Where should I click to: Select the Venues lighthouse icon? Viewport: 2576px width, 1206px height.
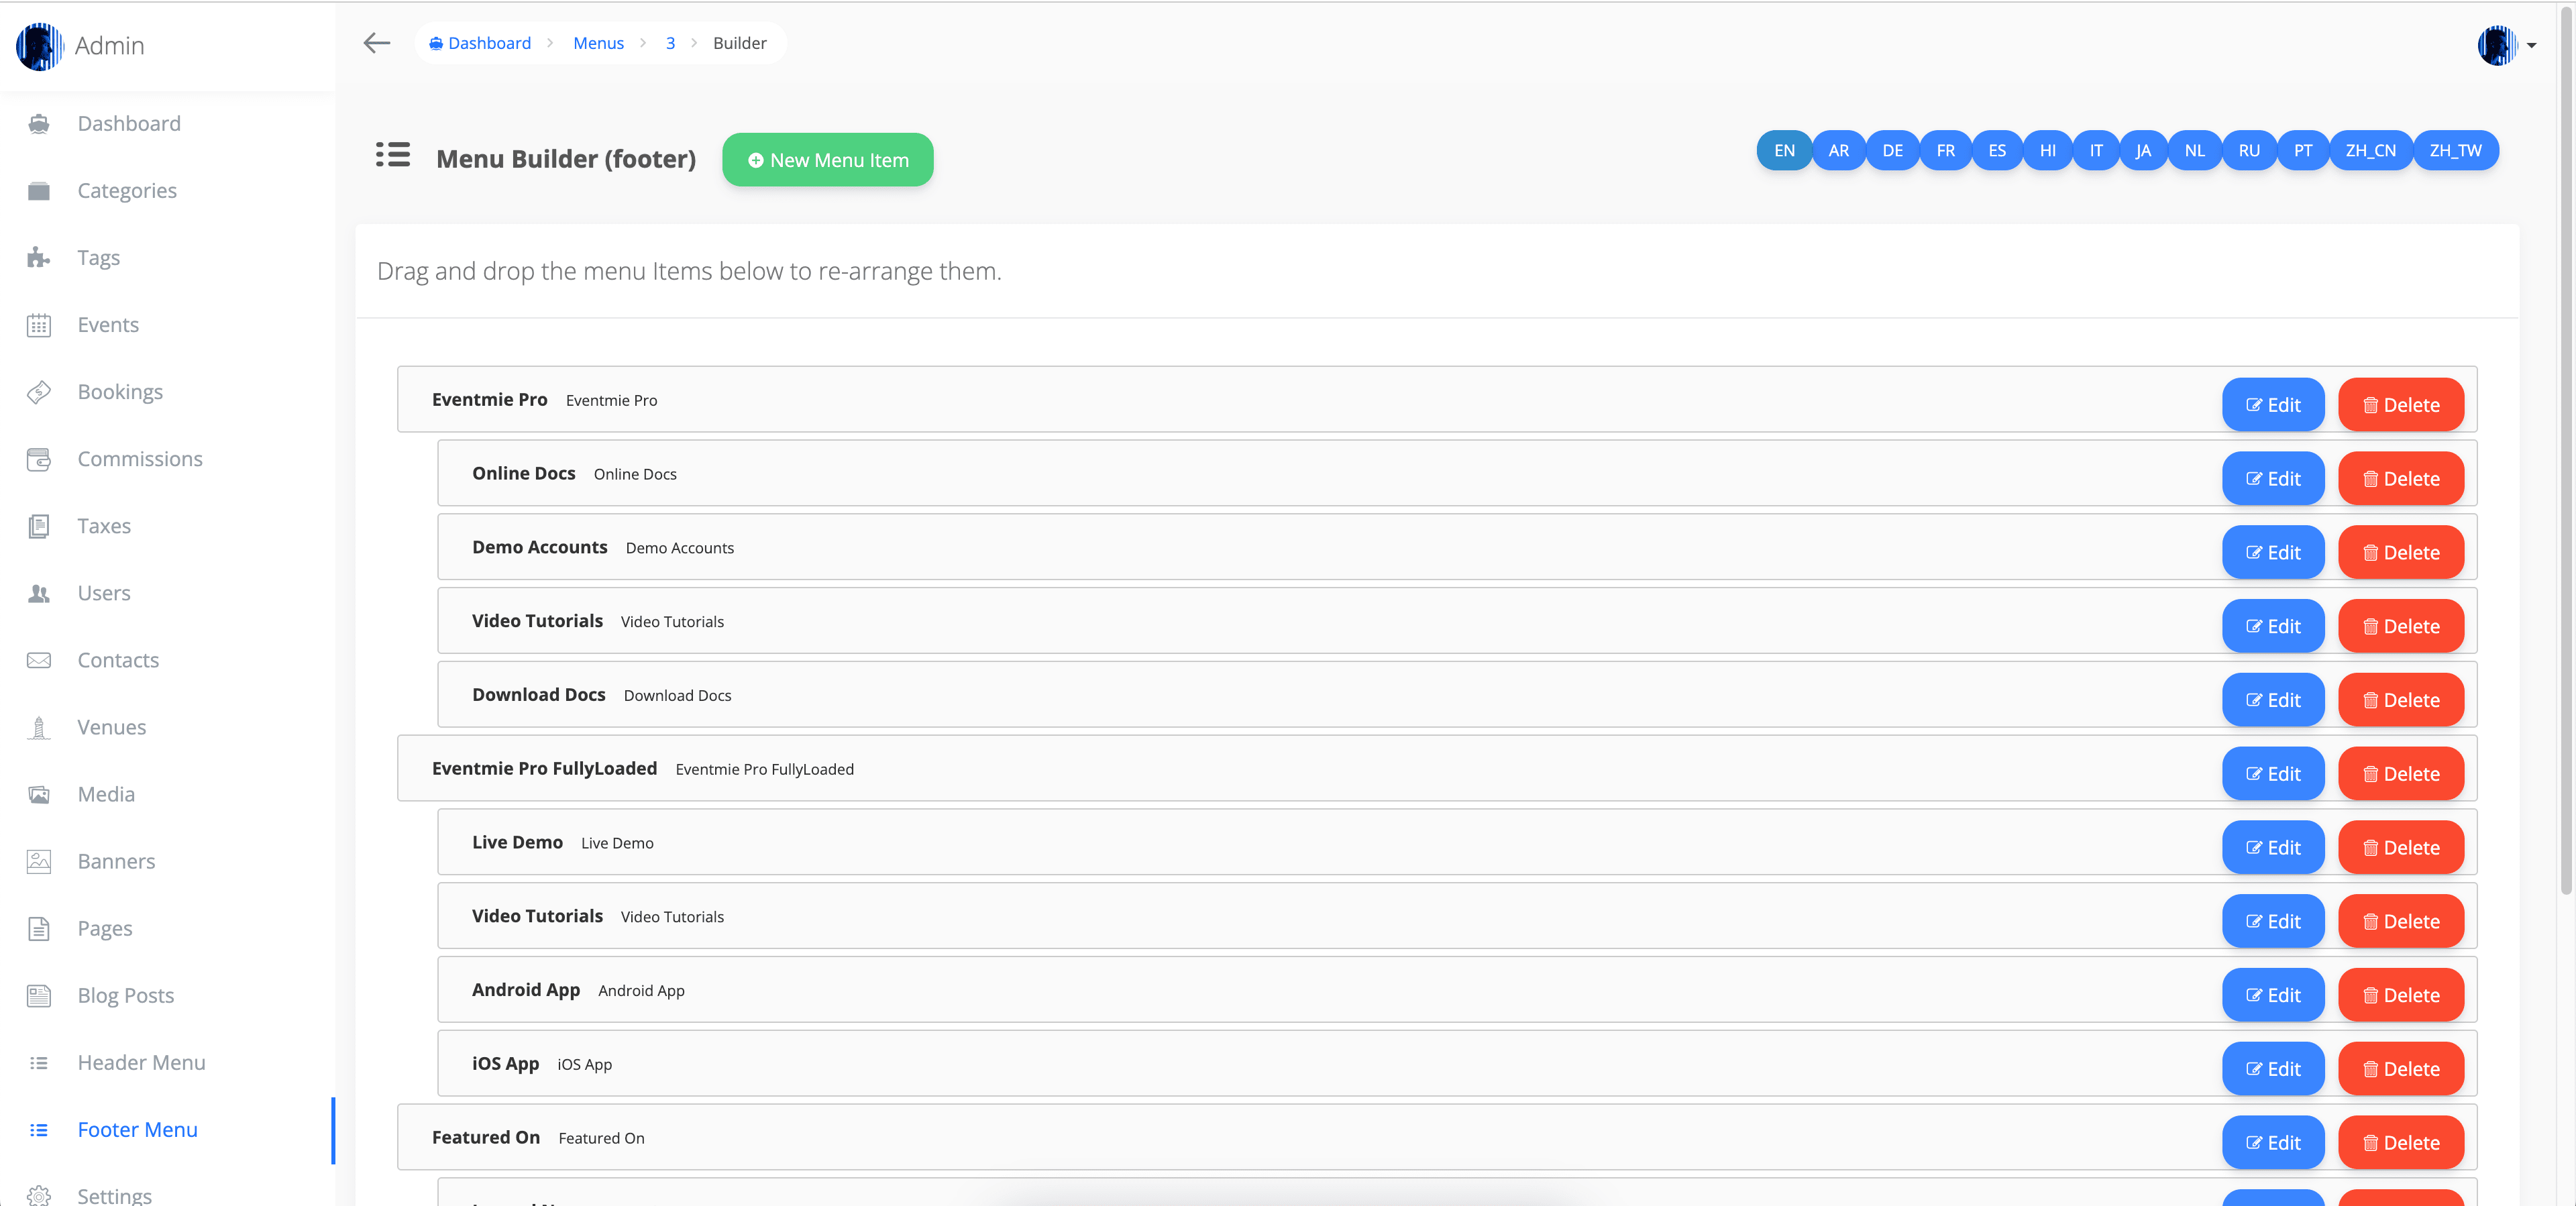click(x=39, y=727)
